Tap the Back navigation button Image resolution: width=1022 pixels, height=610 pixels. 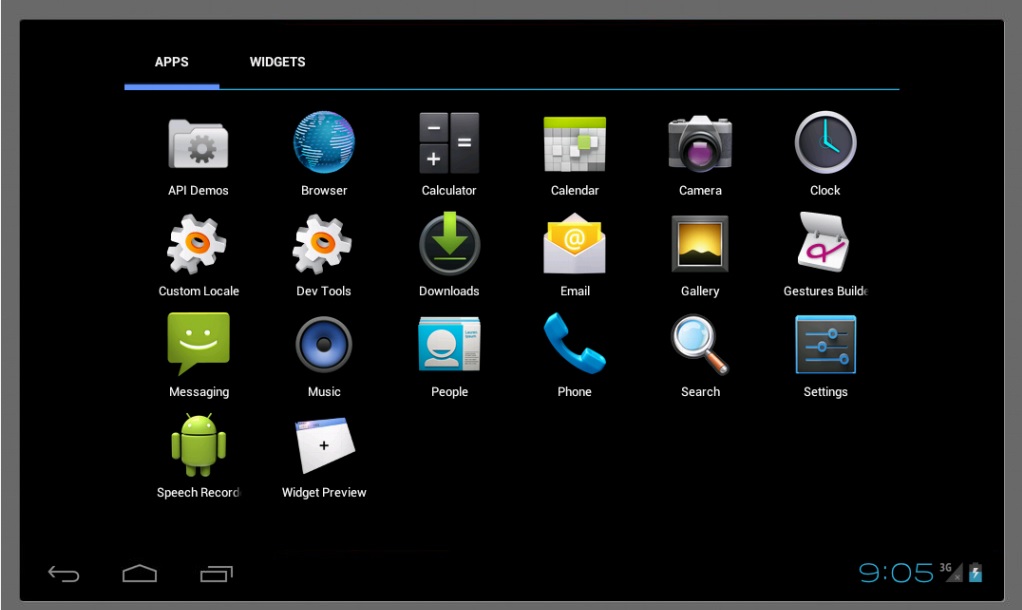click(63, 574)
